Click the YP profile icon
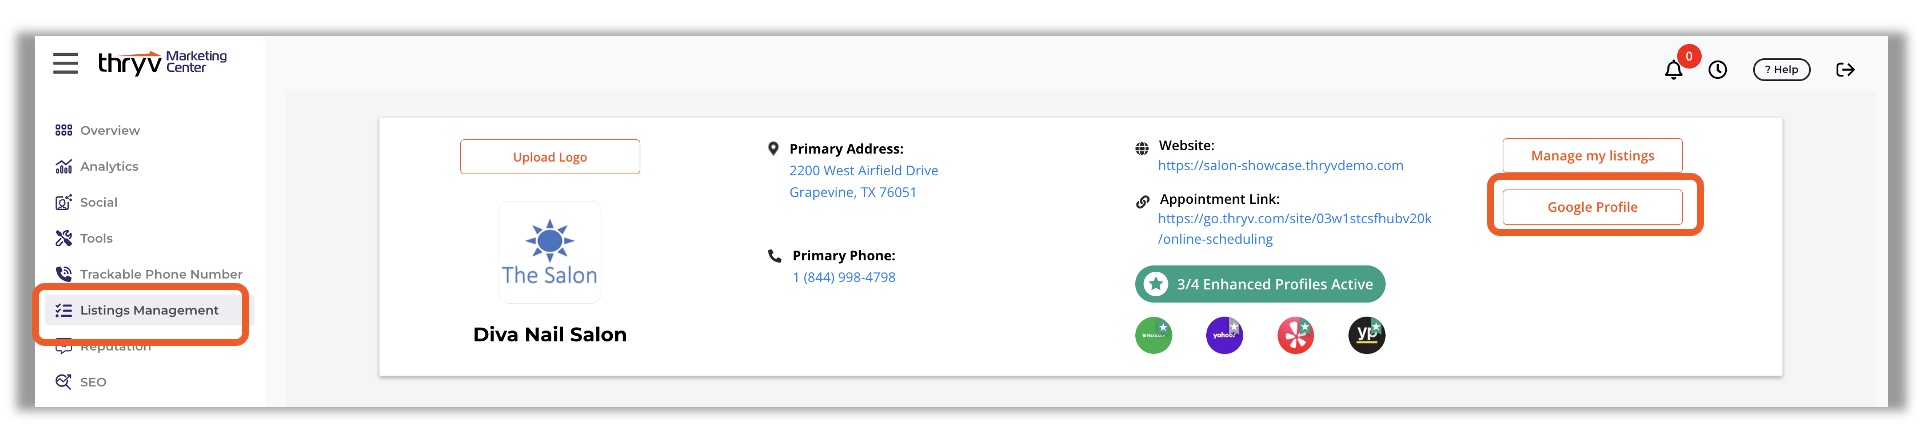 [1366, 336]
